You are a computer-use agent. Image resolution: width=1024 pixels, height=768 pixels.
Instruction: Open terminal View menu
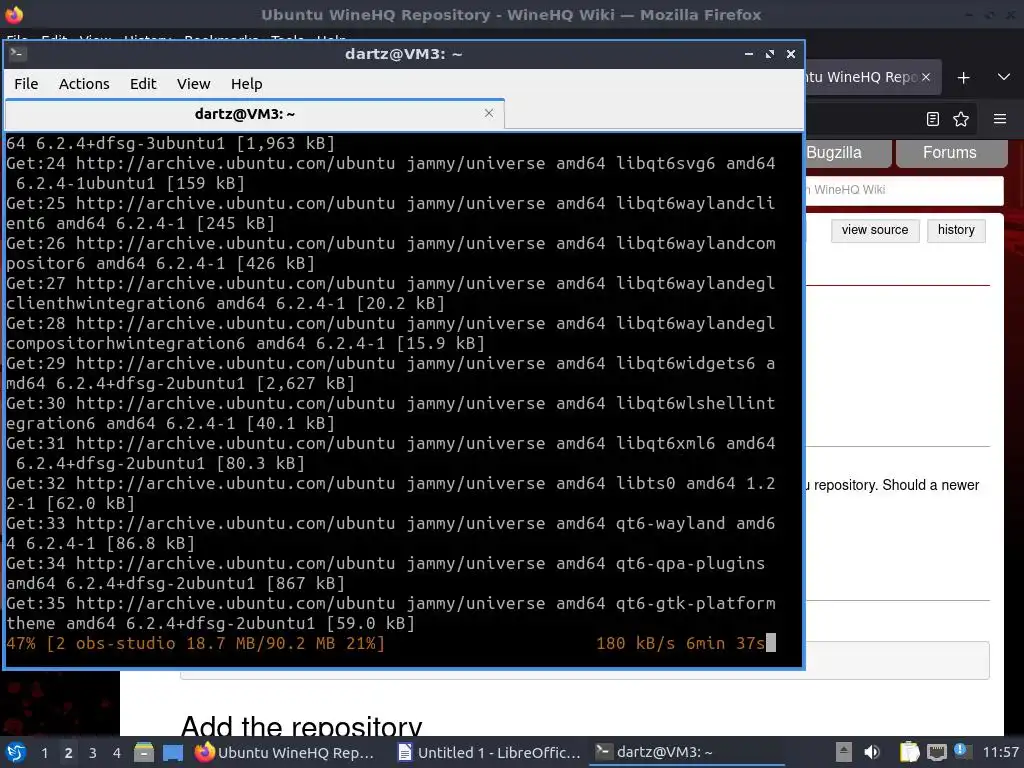(193, 84)
